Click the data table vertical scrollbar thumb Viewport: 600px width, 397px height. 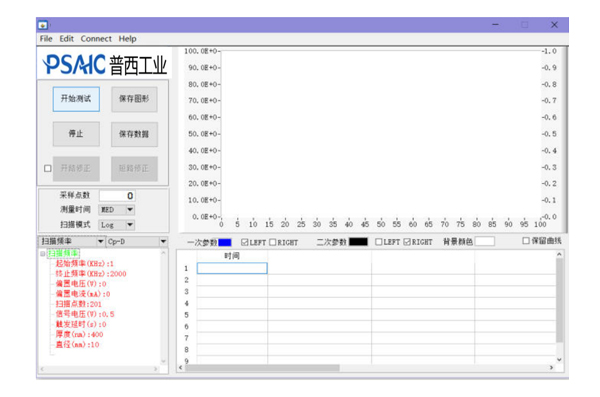coord(559,301)
